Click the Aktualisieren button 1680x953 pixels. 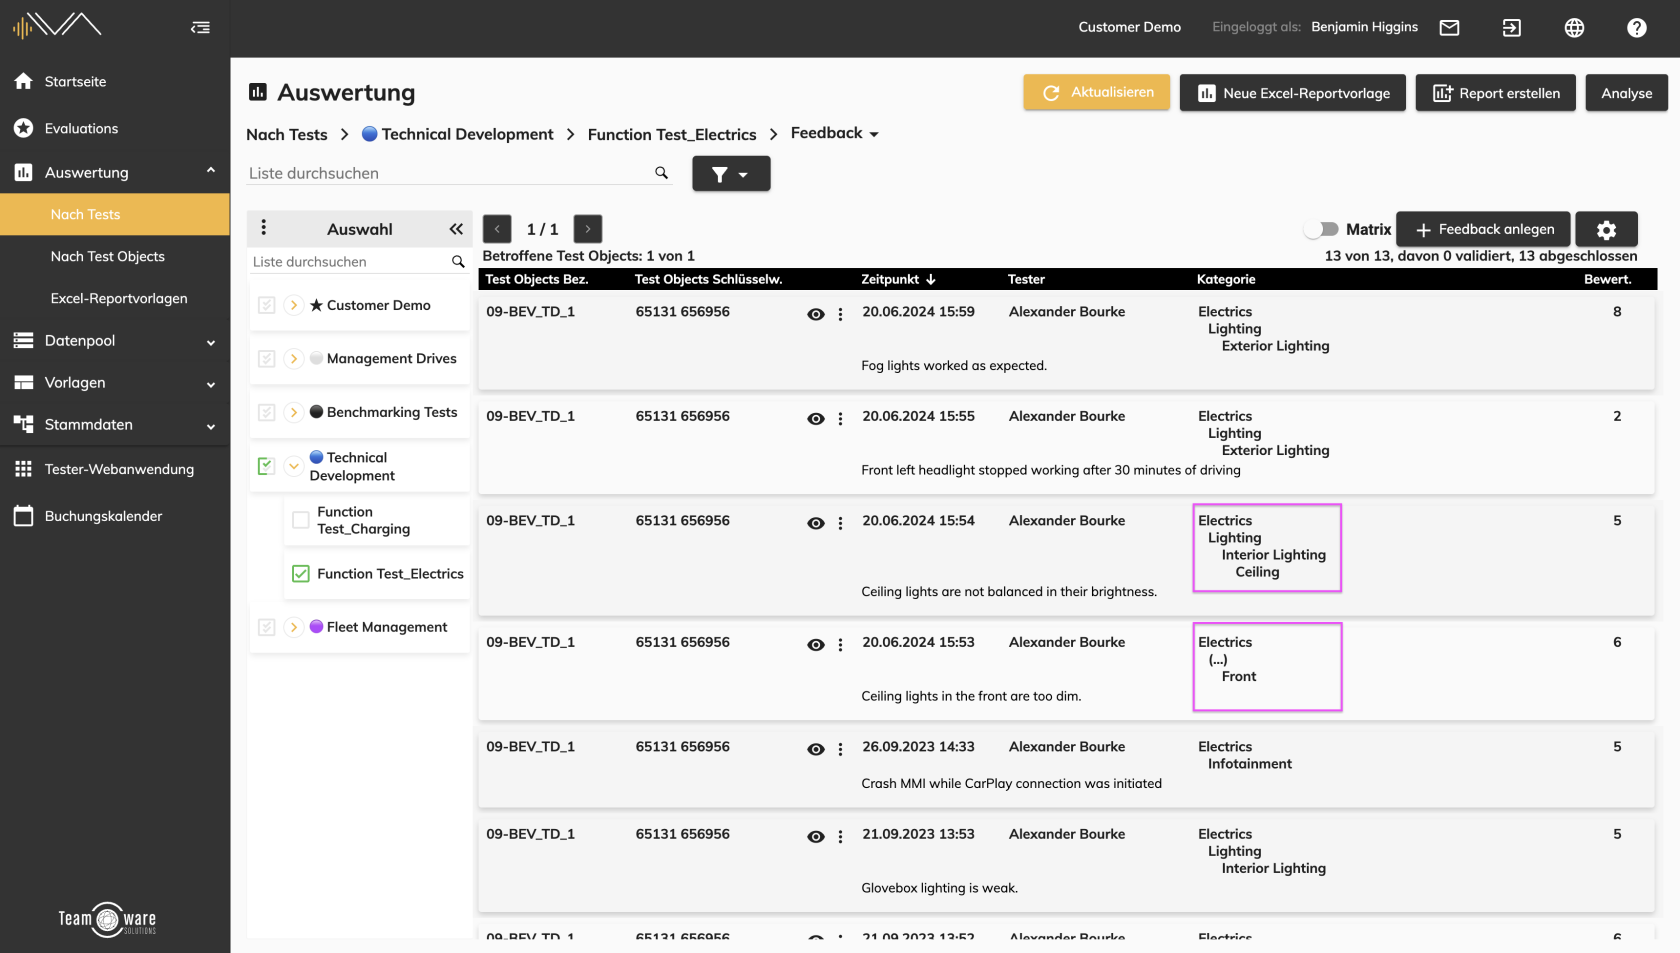click(1096, 92)
